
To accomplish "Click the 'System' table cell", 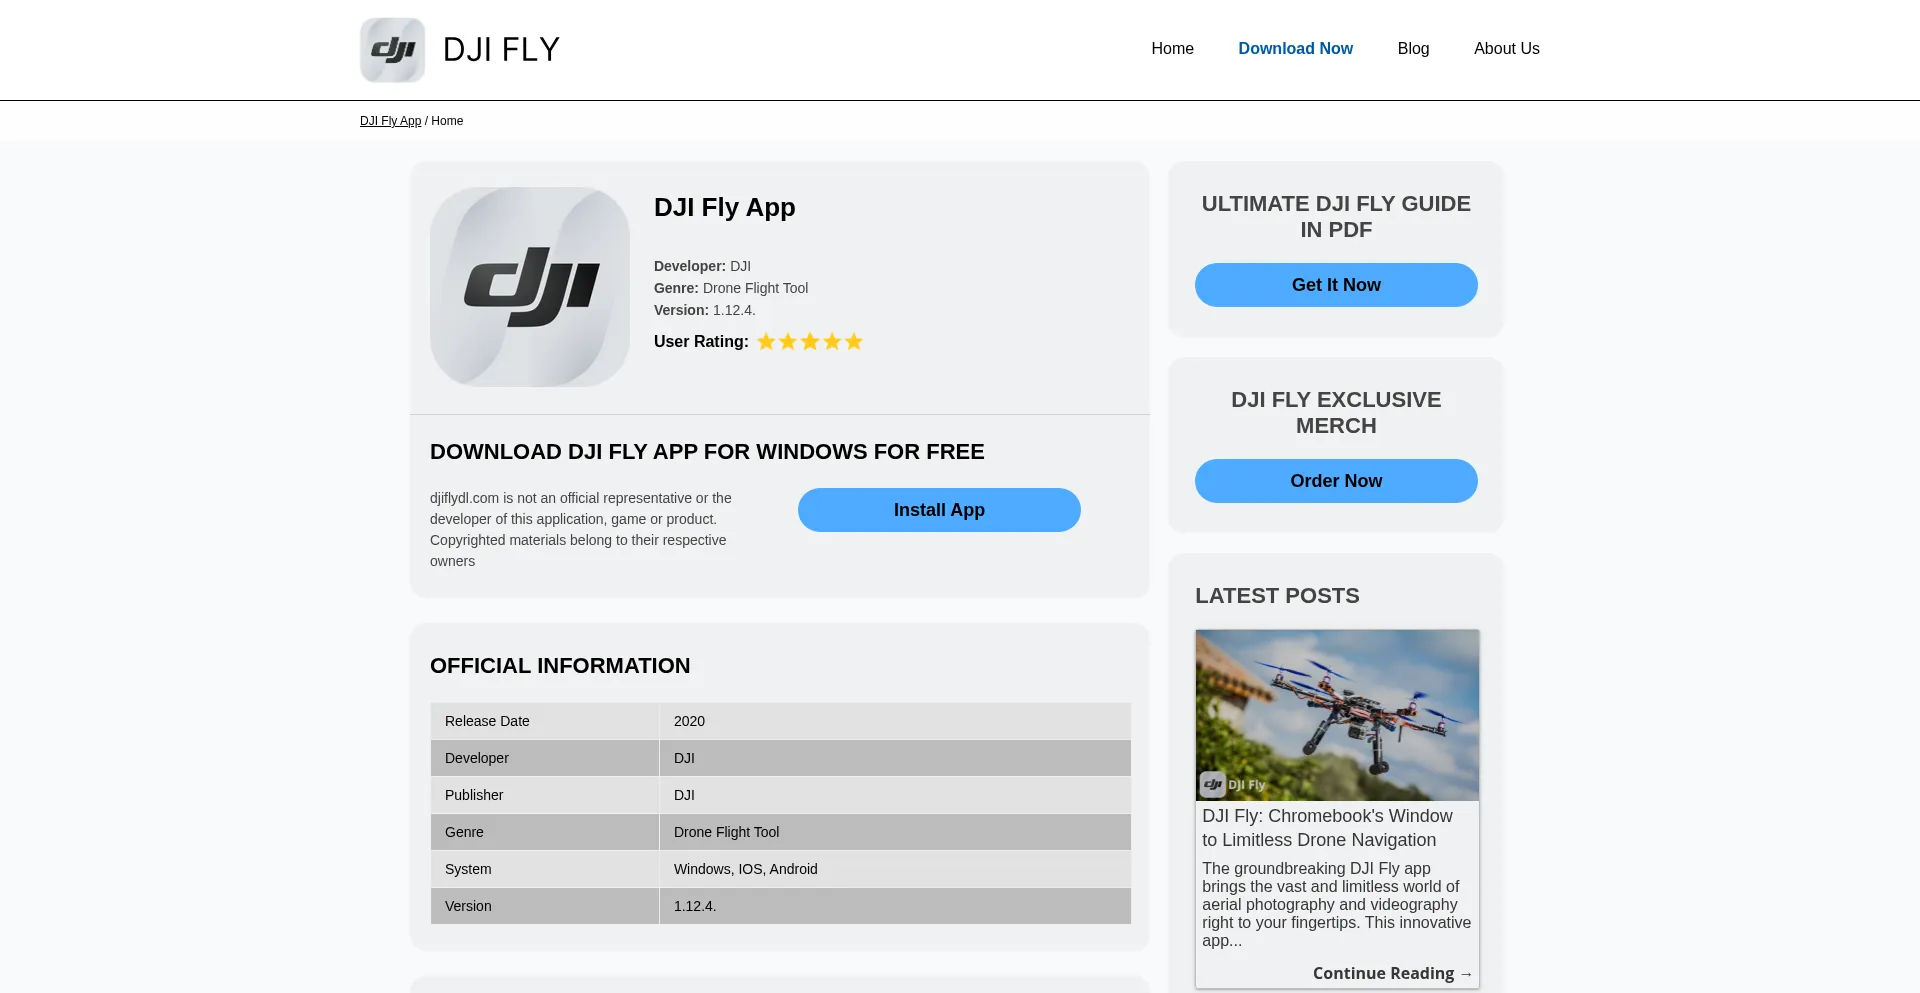I will (545, 869).
